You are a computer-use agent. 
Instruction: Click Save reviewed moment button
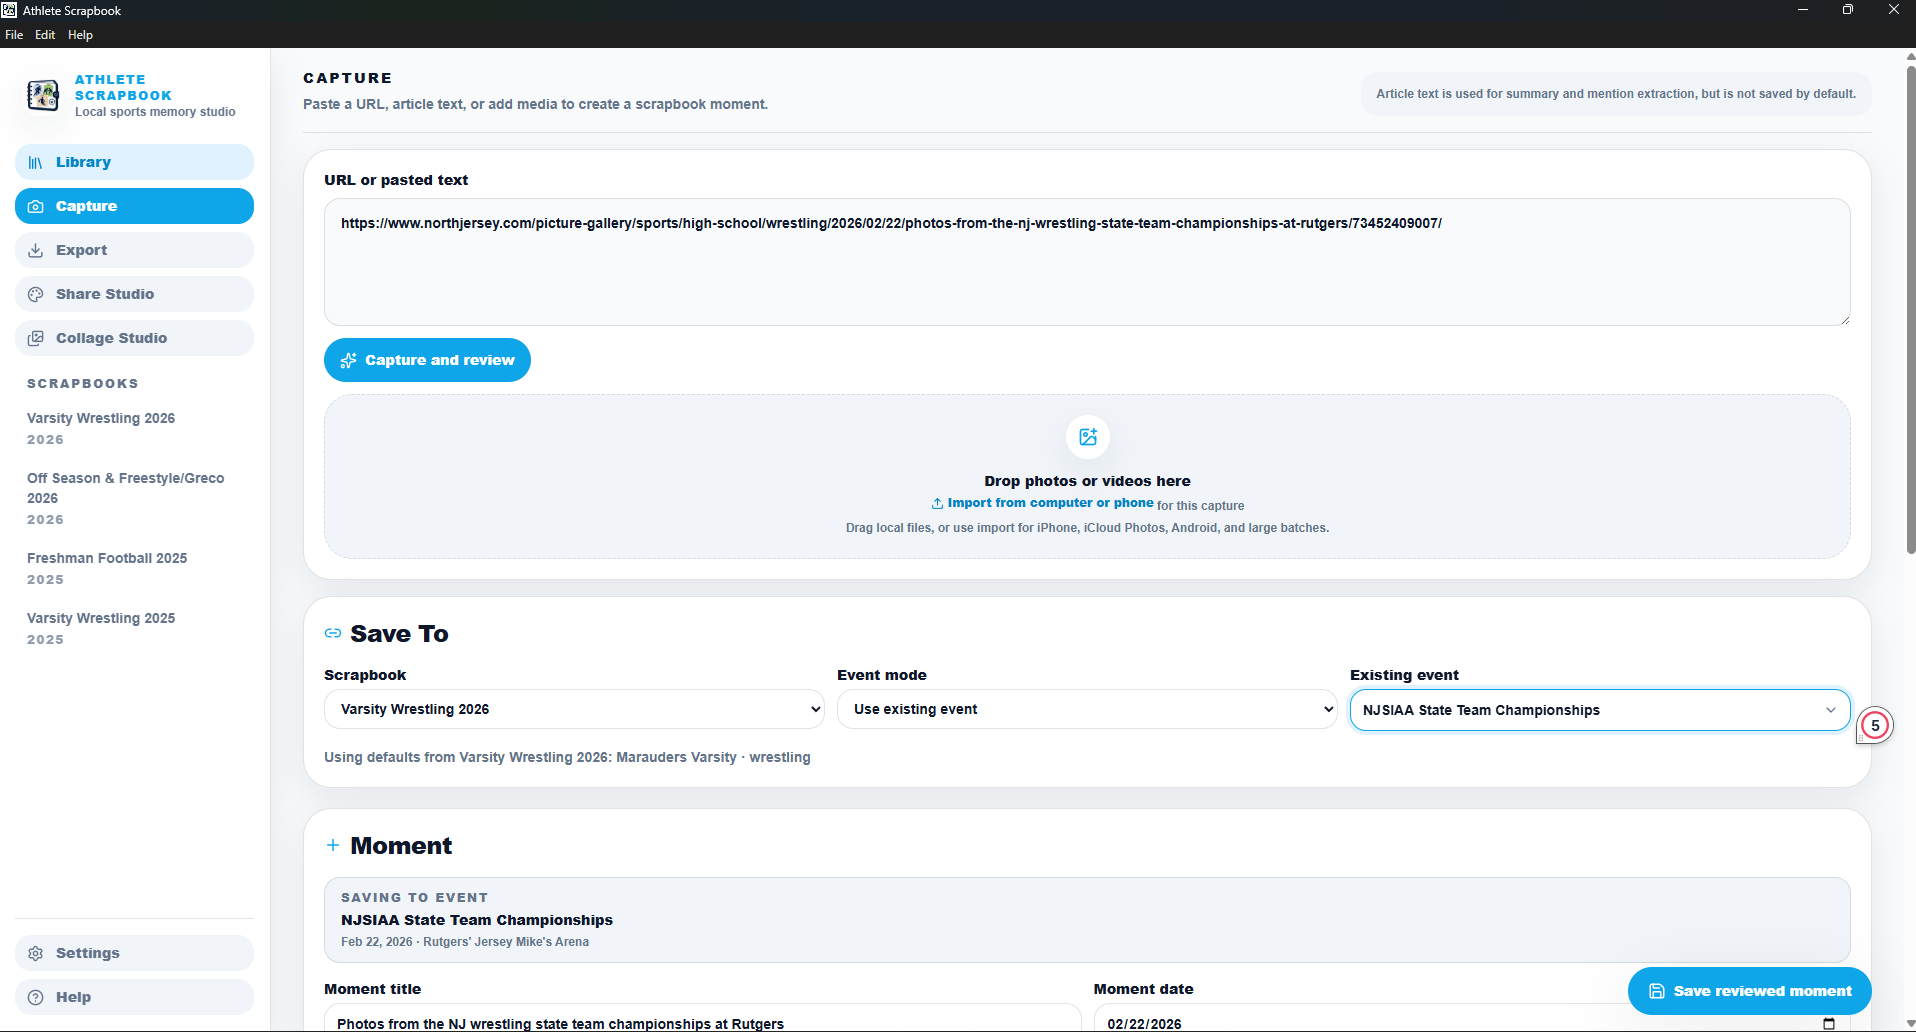1750,991
